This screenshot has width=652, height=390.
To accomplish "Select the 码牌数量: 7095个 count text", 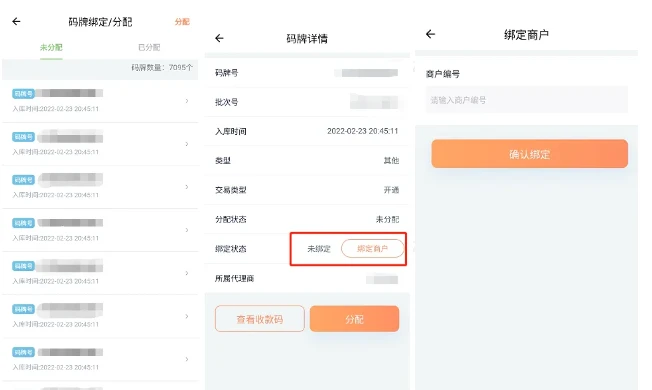I will pyautogui.click(x=162, y=67).
